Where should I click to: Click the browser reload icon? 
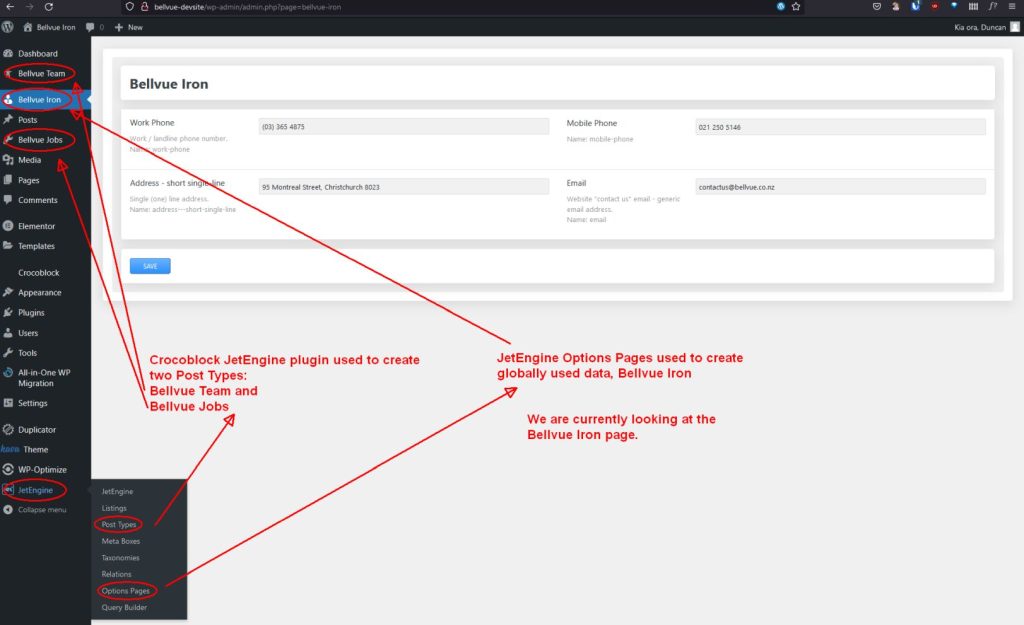[x=48, y=6]
